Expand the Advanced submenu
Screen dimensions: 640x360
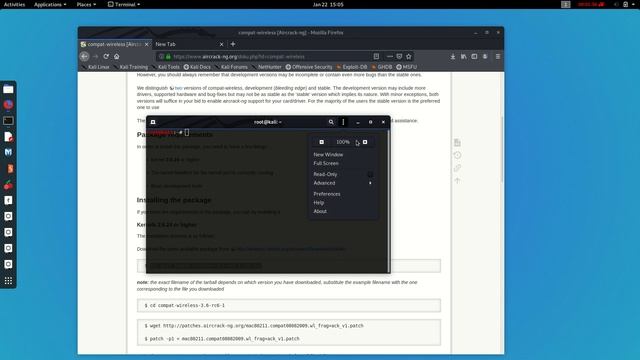342,183
